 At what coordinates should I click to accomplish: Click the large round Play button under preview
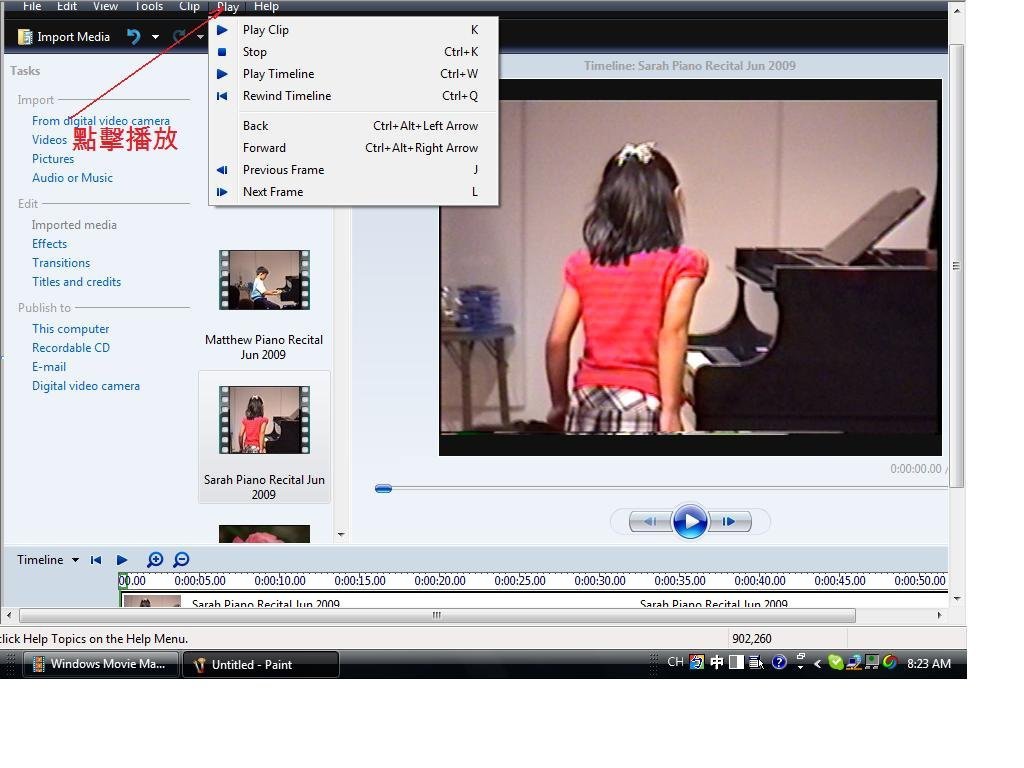coord(690,521)
